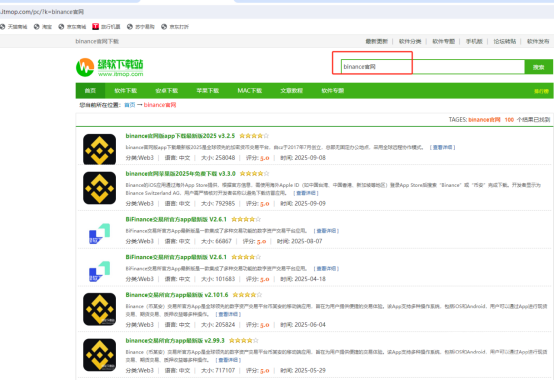
Task: Follow the details link in first result description
Action: [442, 147]
